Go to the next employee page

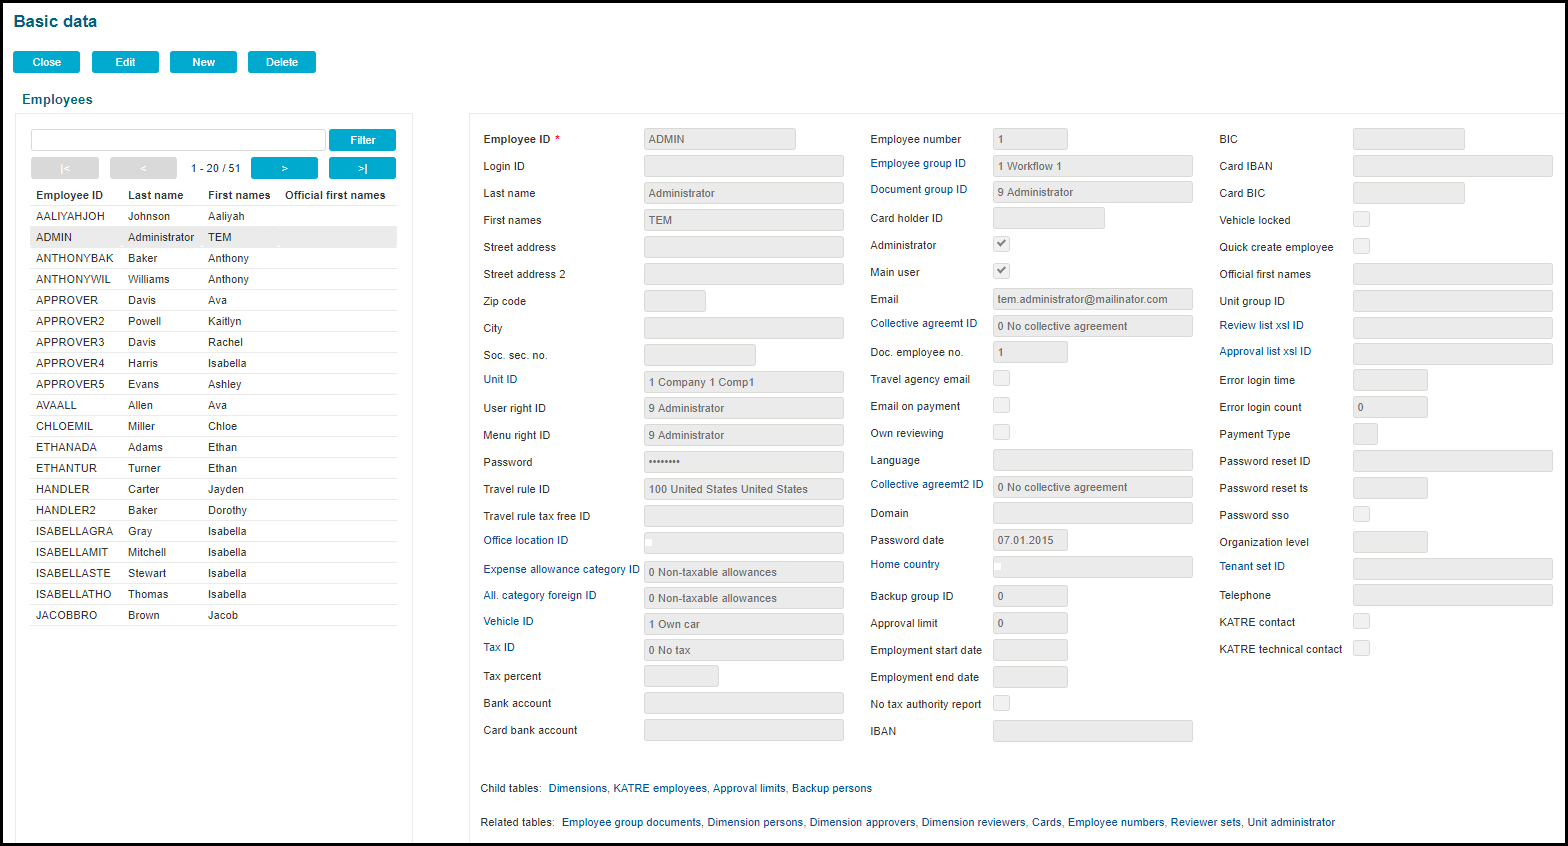(284, 168)
